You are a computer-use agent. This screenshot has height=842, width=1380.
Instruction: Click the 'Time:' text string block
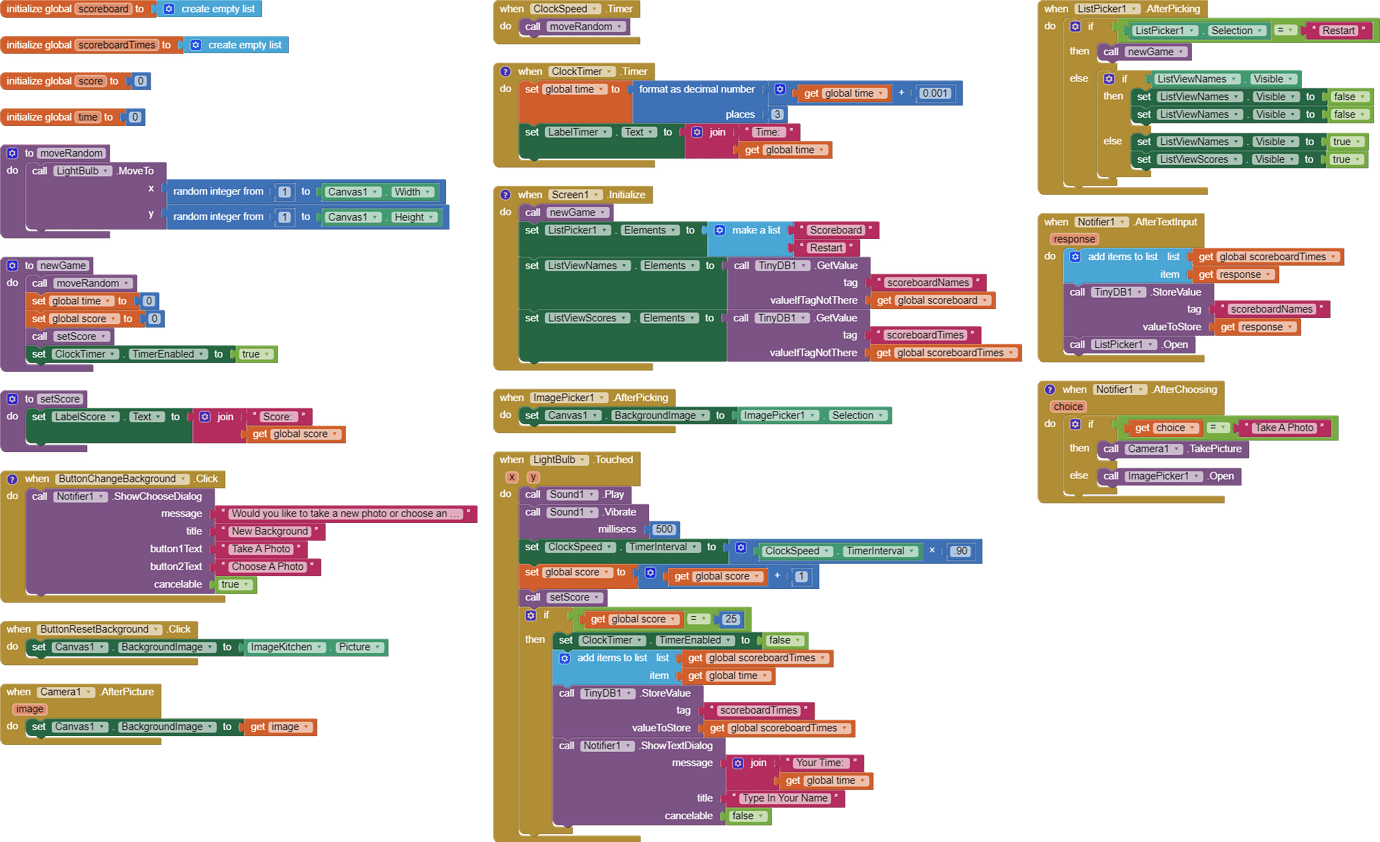tap(767, 132)
